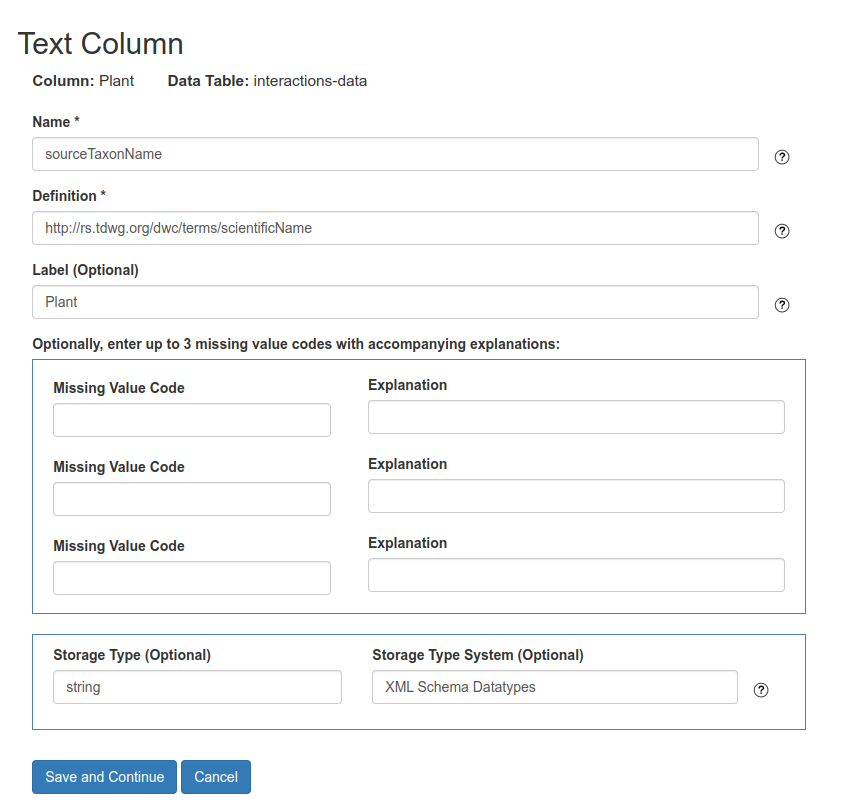This screenshot has height=804, width=842.
Task: Click the Column name Plant text
Action: click(x=116, y=81)
